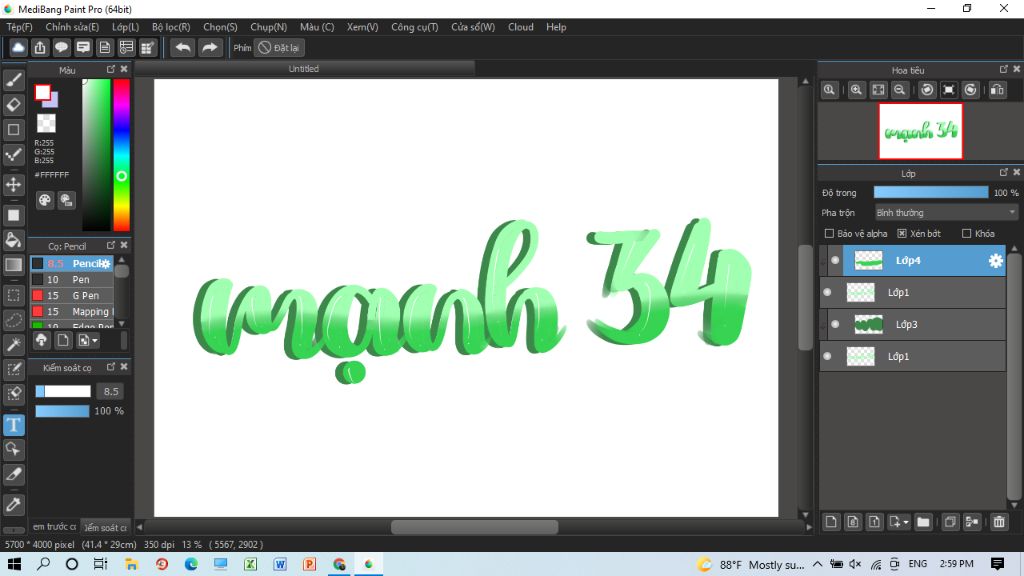Select the Bucket fill tool
The height and width of the screenshot is (576, 1024).
[x=14, y=240]
